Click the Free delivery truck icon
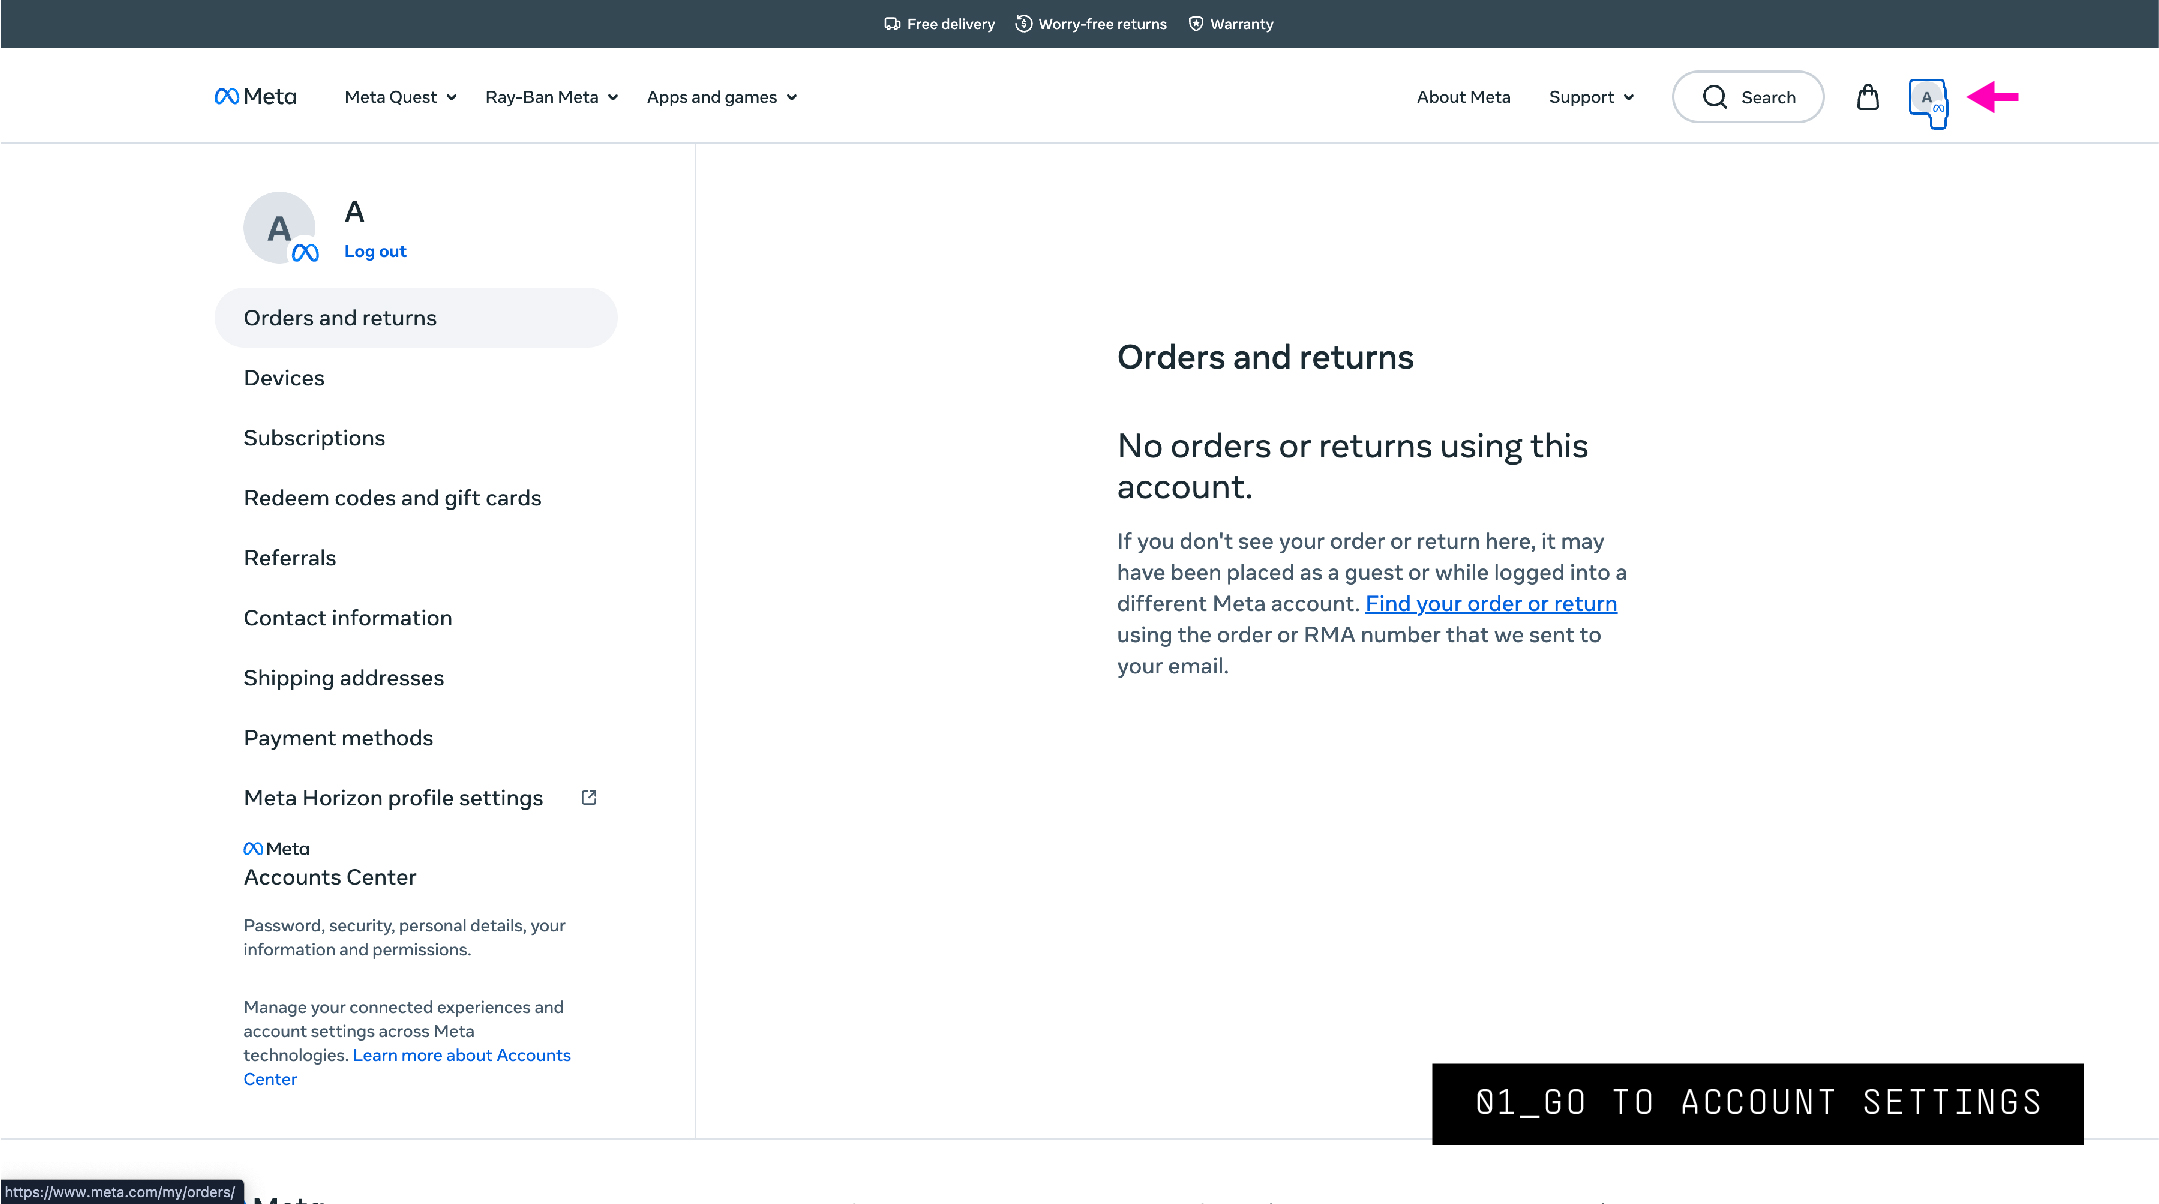Image resolution: width=2159 pixels, height=1204 pixels. point(892,24)
